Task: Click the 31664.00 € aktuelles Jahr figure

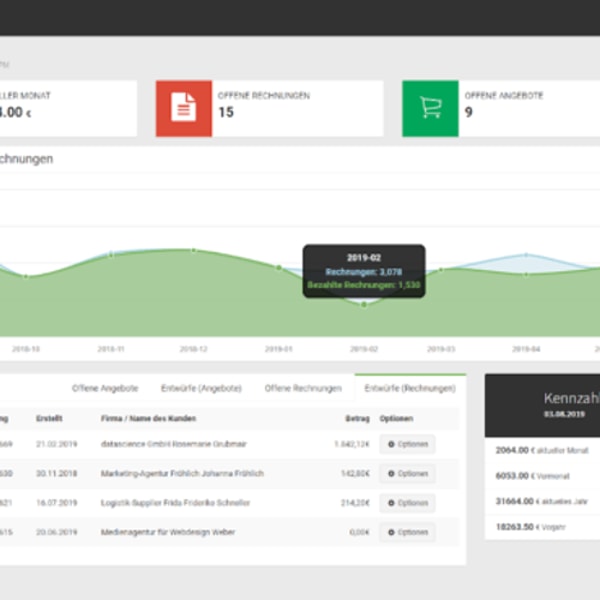Action: pos(541,501)
